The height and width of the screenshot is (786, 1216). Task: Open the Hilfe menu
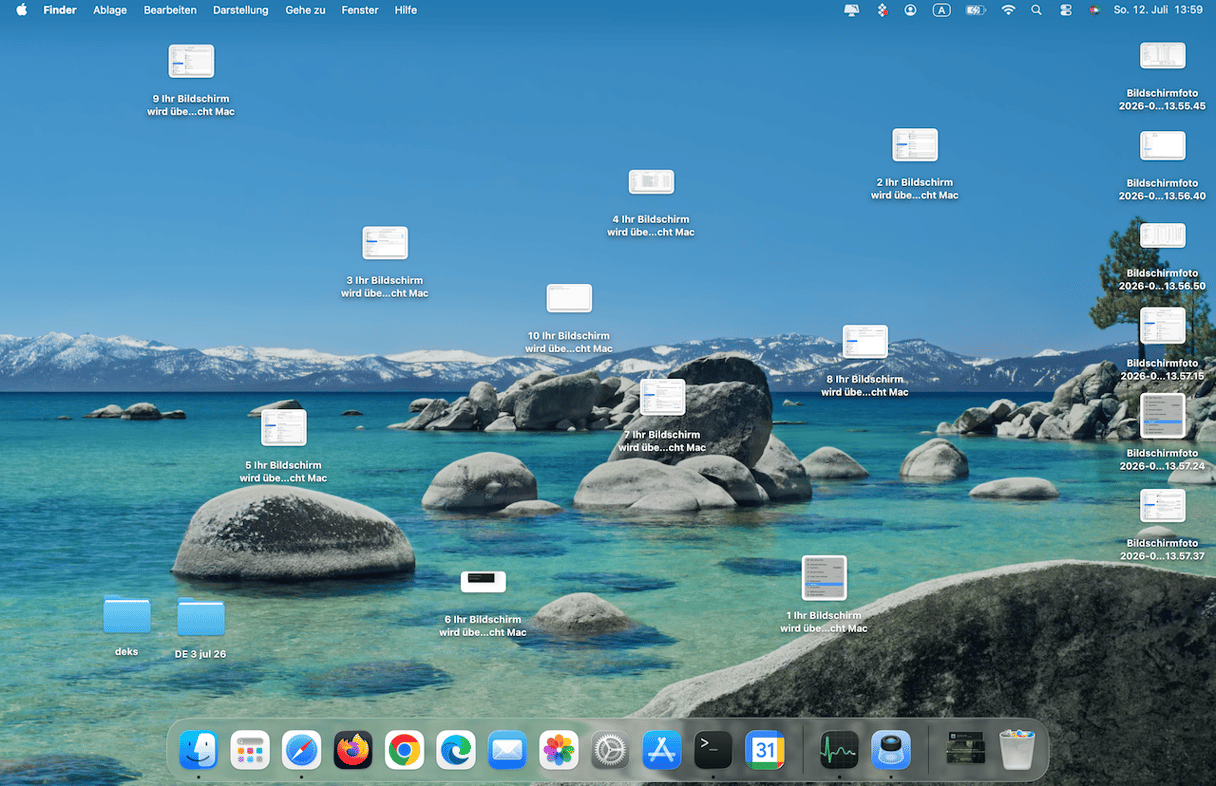[x=406, y=10]
